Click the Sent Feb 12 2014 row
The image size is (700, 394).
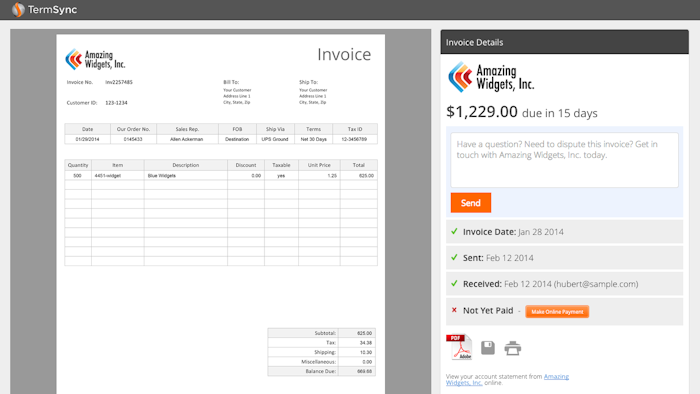[564, 257]
